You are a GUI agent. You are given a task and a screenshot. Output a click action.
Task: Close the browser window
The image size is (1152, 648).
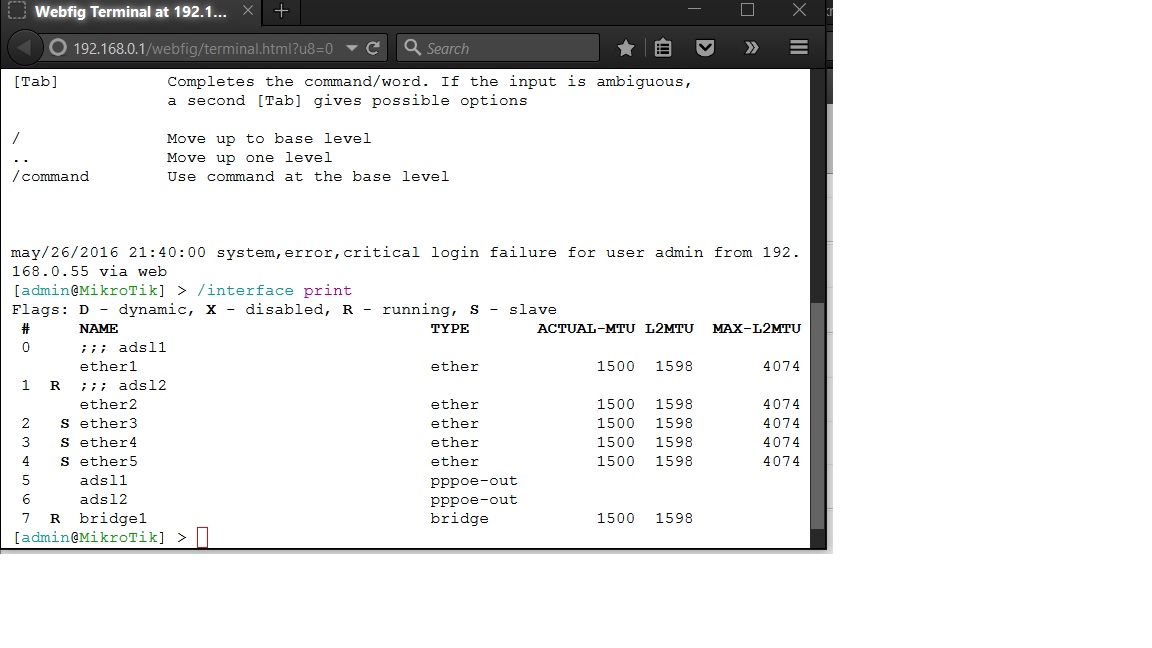tap(799, 10)
